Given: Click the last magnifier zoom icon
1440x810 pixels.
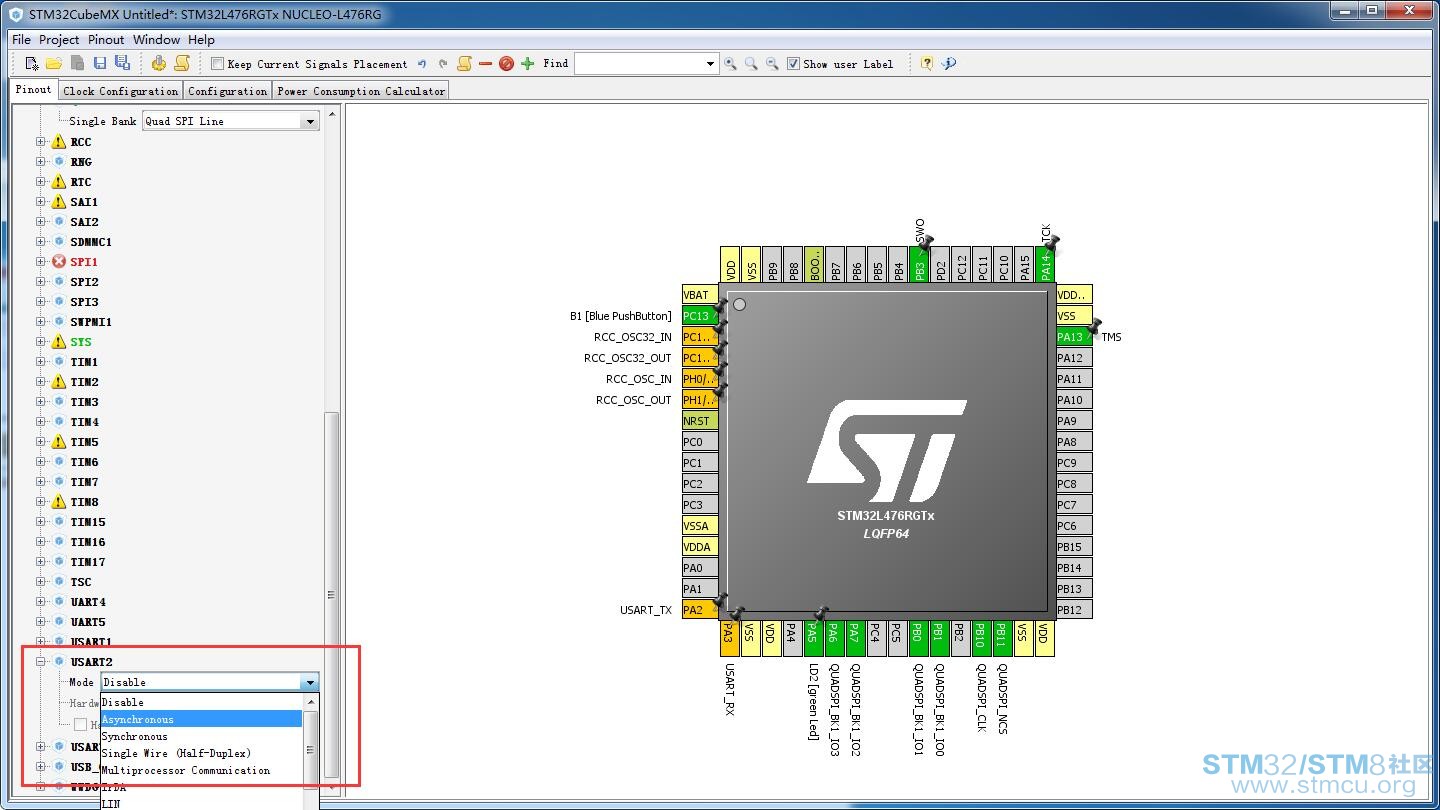Looking at the screenshot, I should click(x=772, y=64).
